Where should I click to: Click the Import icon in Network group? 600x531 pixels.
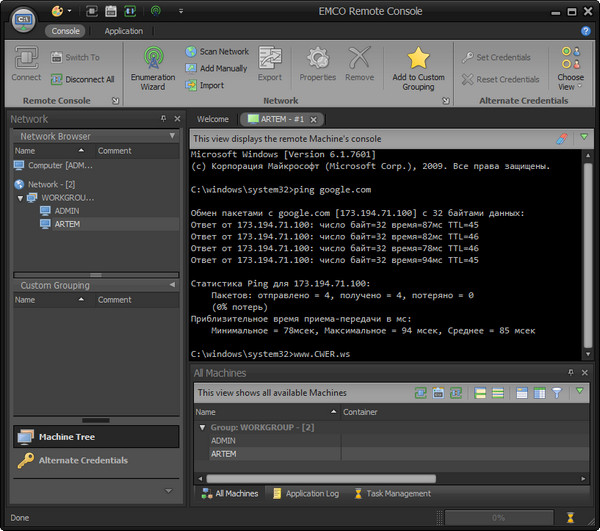(x=193, y=85)
